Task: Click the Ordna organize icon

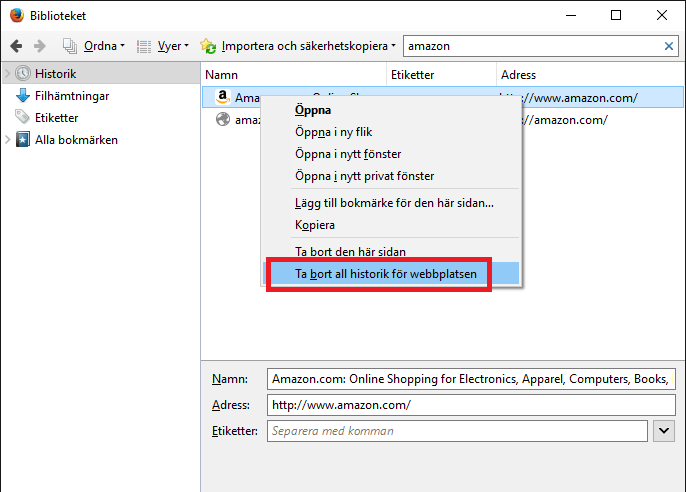Action: [70, 46]
